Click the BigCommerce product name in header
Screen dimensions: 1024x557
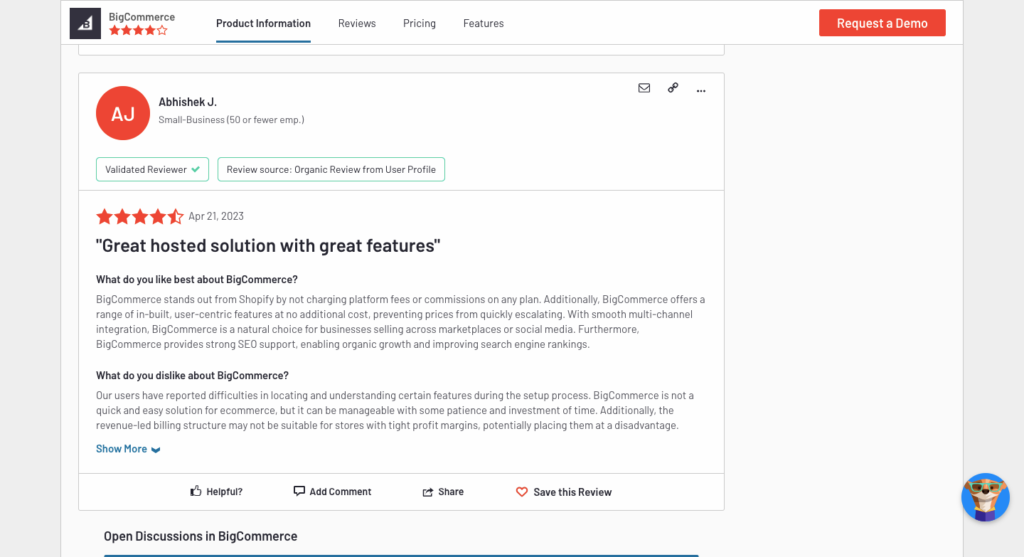(142, 17)
